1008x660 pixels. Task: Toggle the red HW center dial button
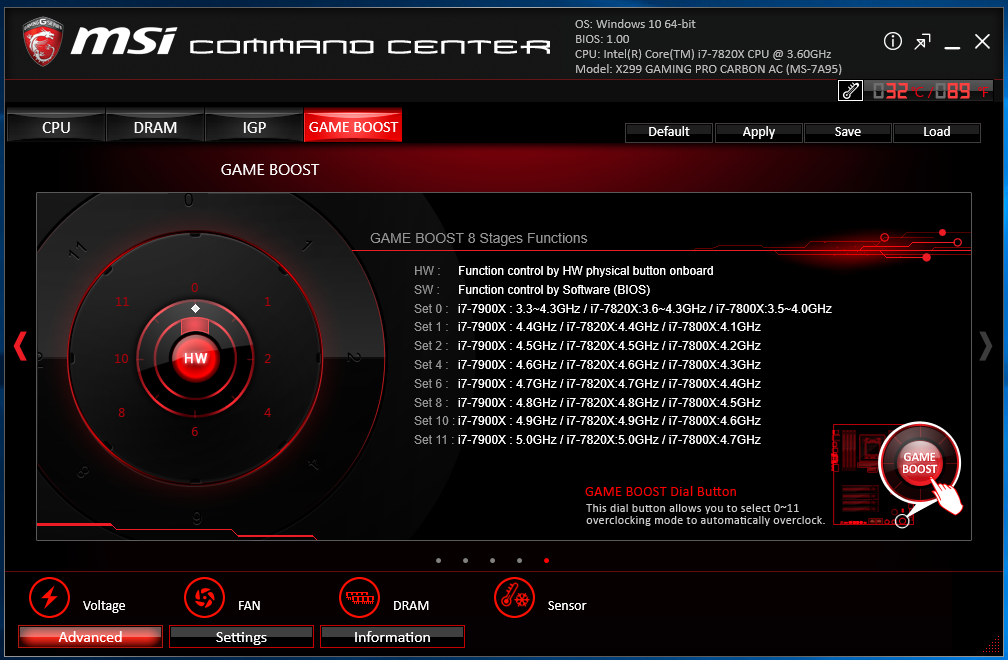pos(195,358)
